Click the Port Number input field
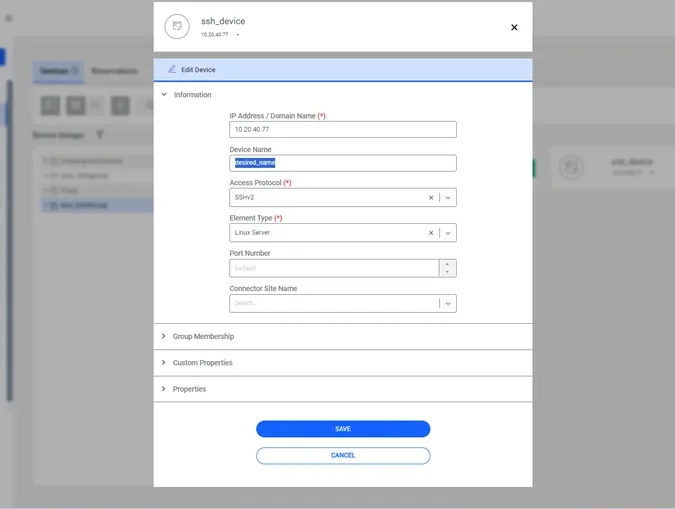The height and width of the screenshot is (509, 675). point(334,268)
